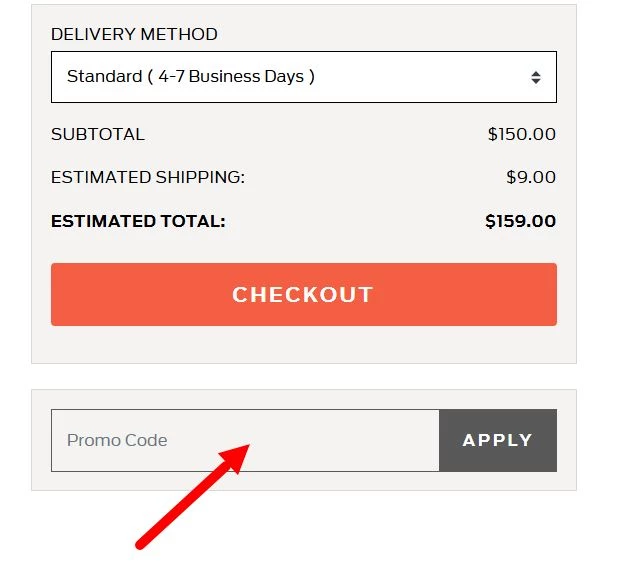Click the DELIVERY METHOD label
Viewport: 621px width, 564px height.
[134, 34]
